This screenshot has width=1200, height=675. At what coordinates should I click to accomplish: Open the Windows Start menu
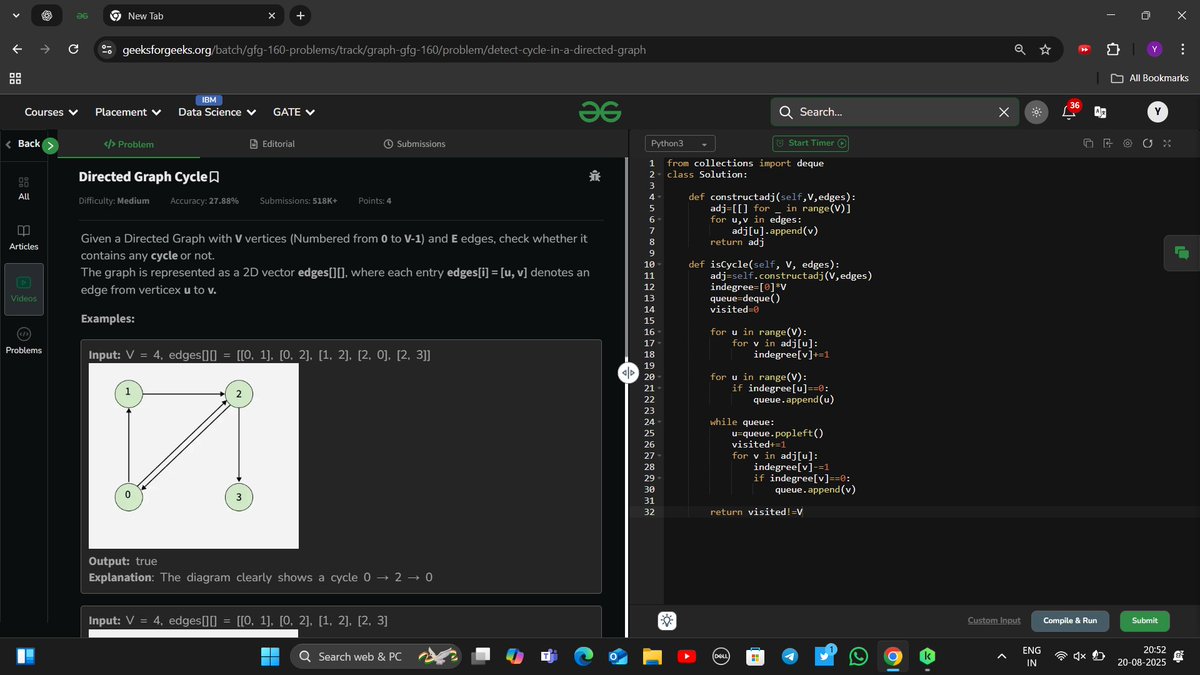pos(271,656)
